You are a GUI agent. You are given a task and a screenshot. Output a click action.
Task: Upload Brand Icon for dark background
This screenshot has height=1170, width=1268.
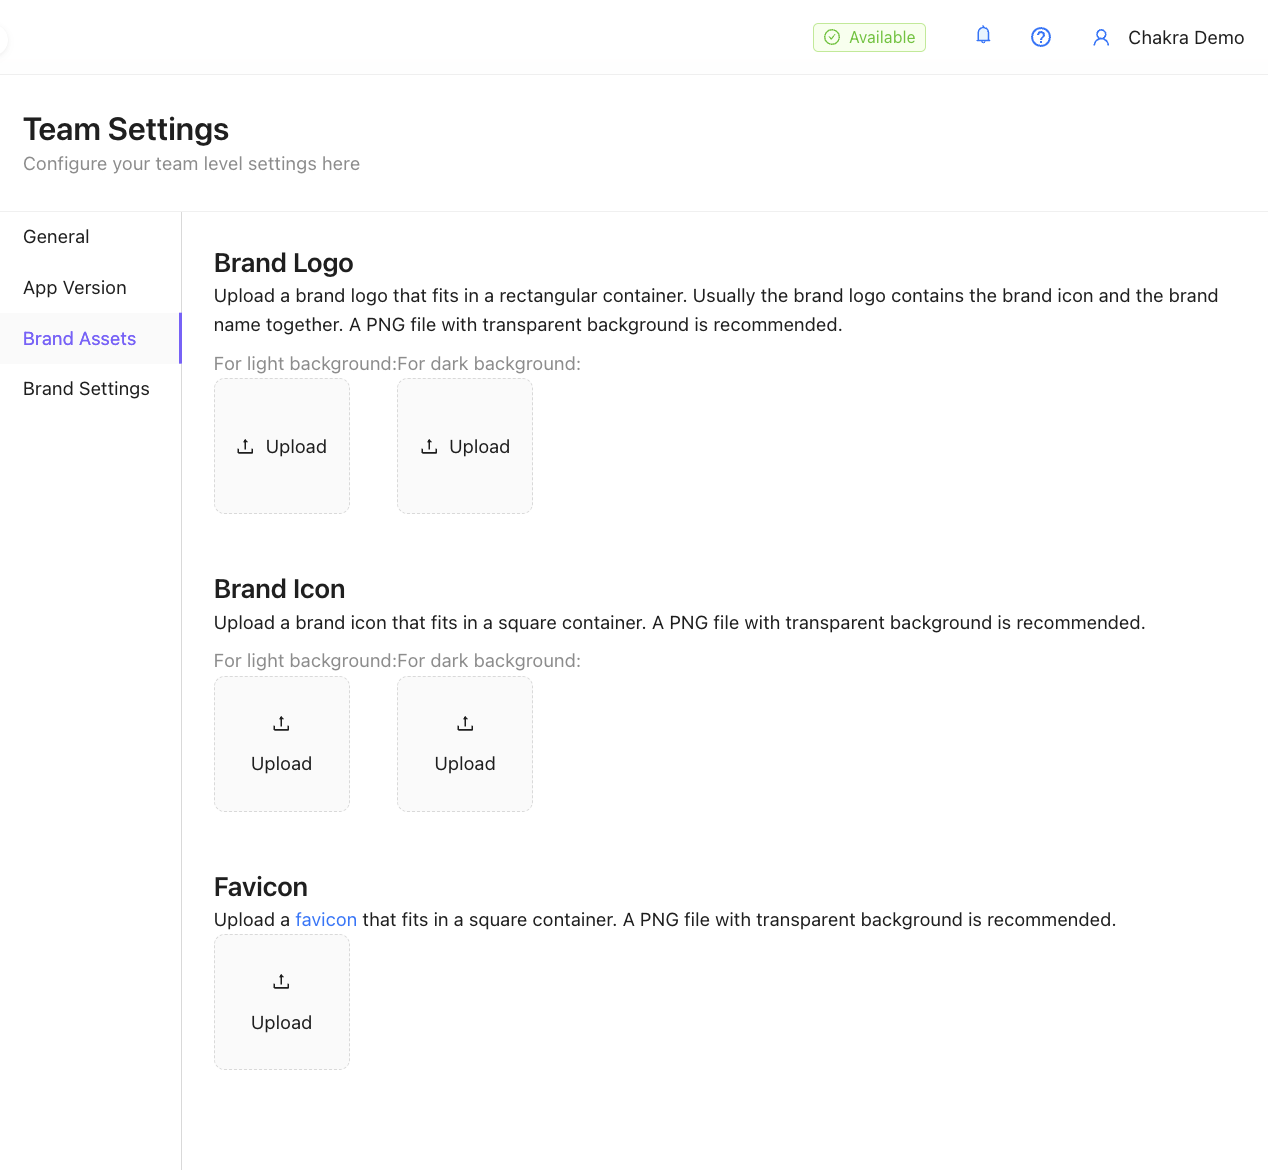pos(465,744)
